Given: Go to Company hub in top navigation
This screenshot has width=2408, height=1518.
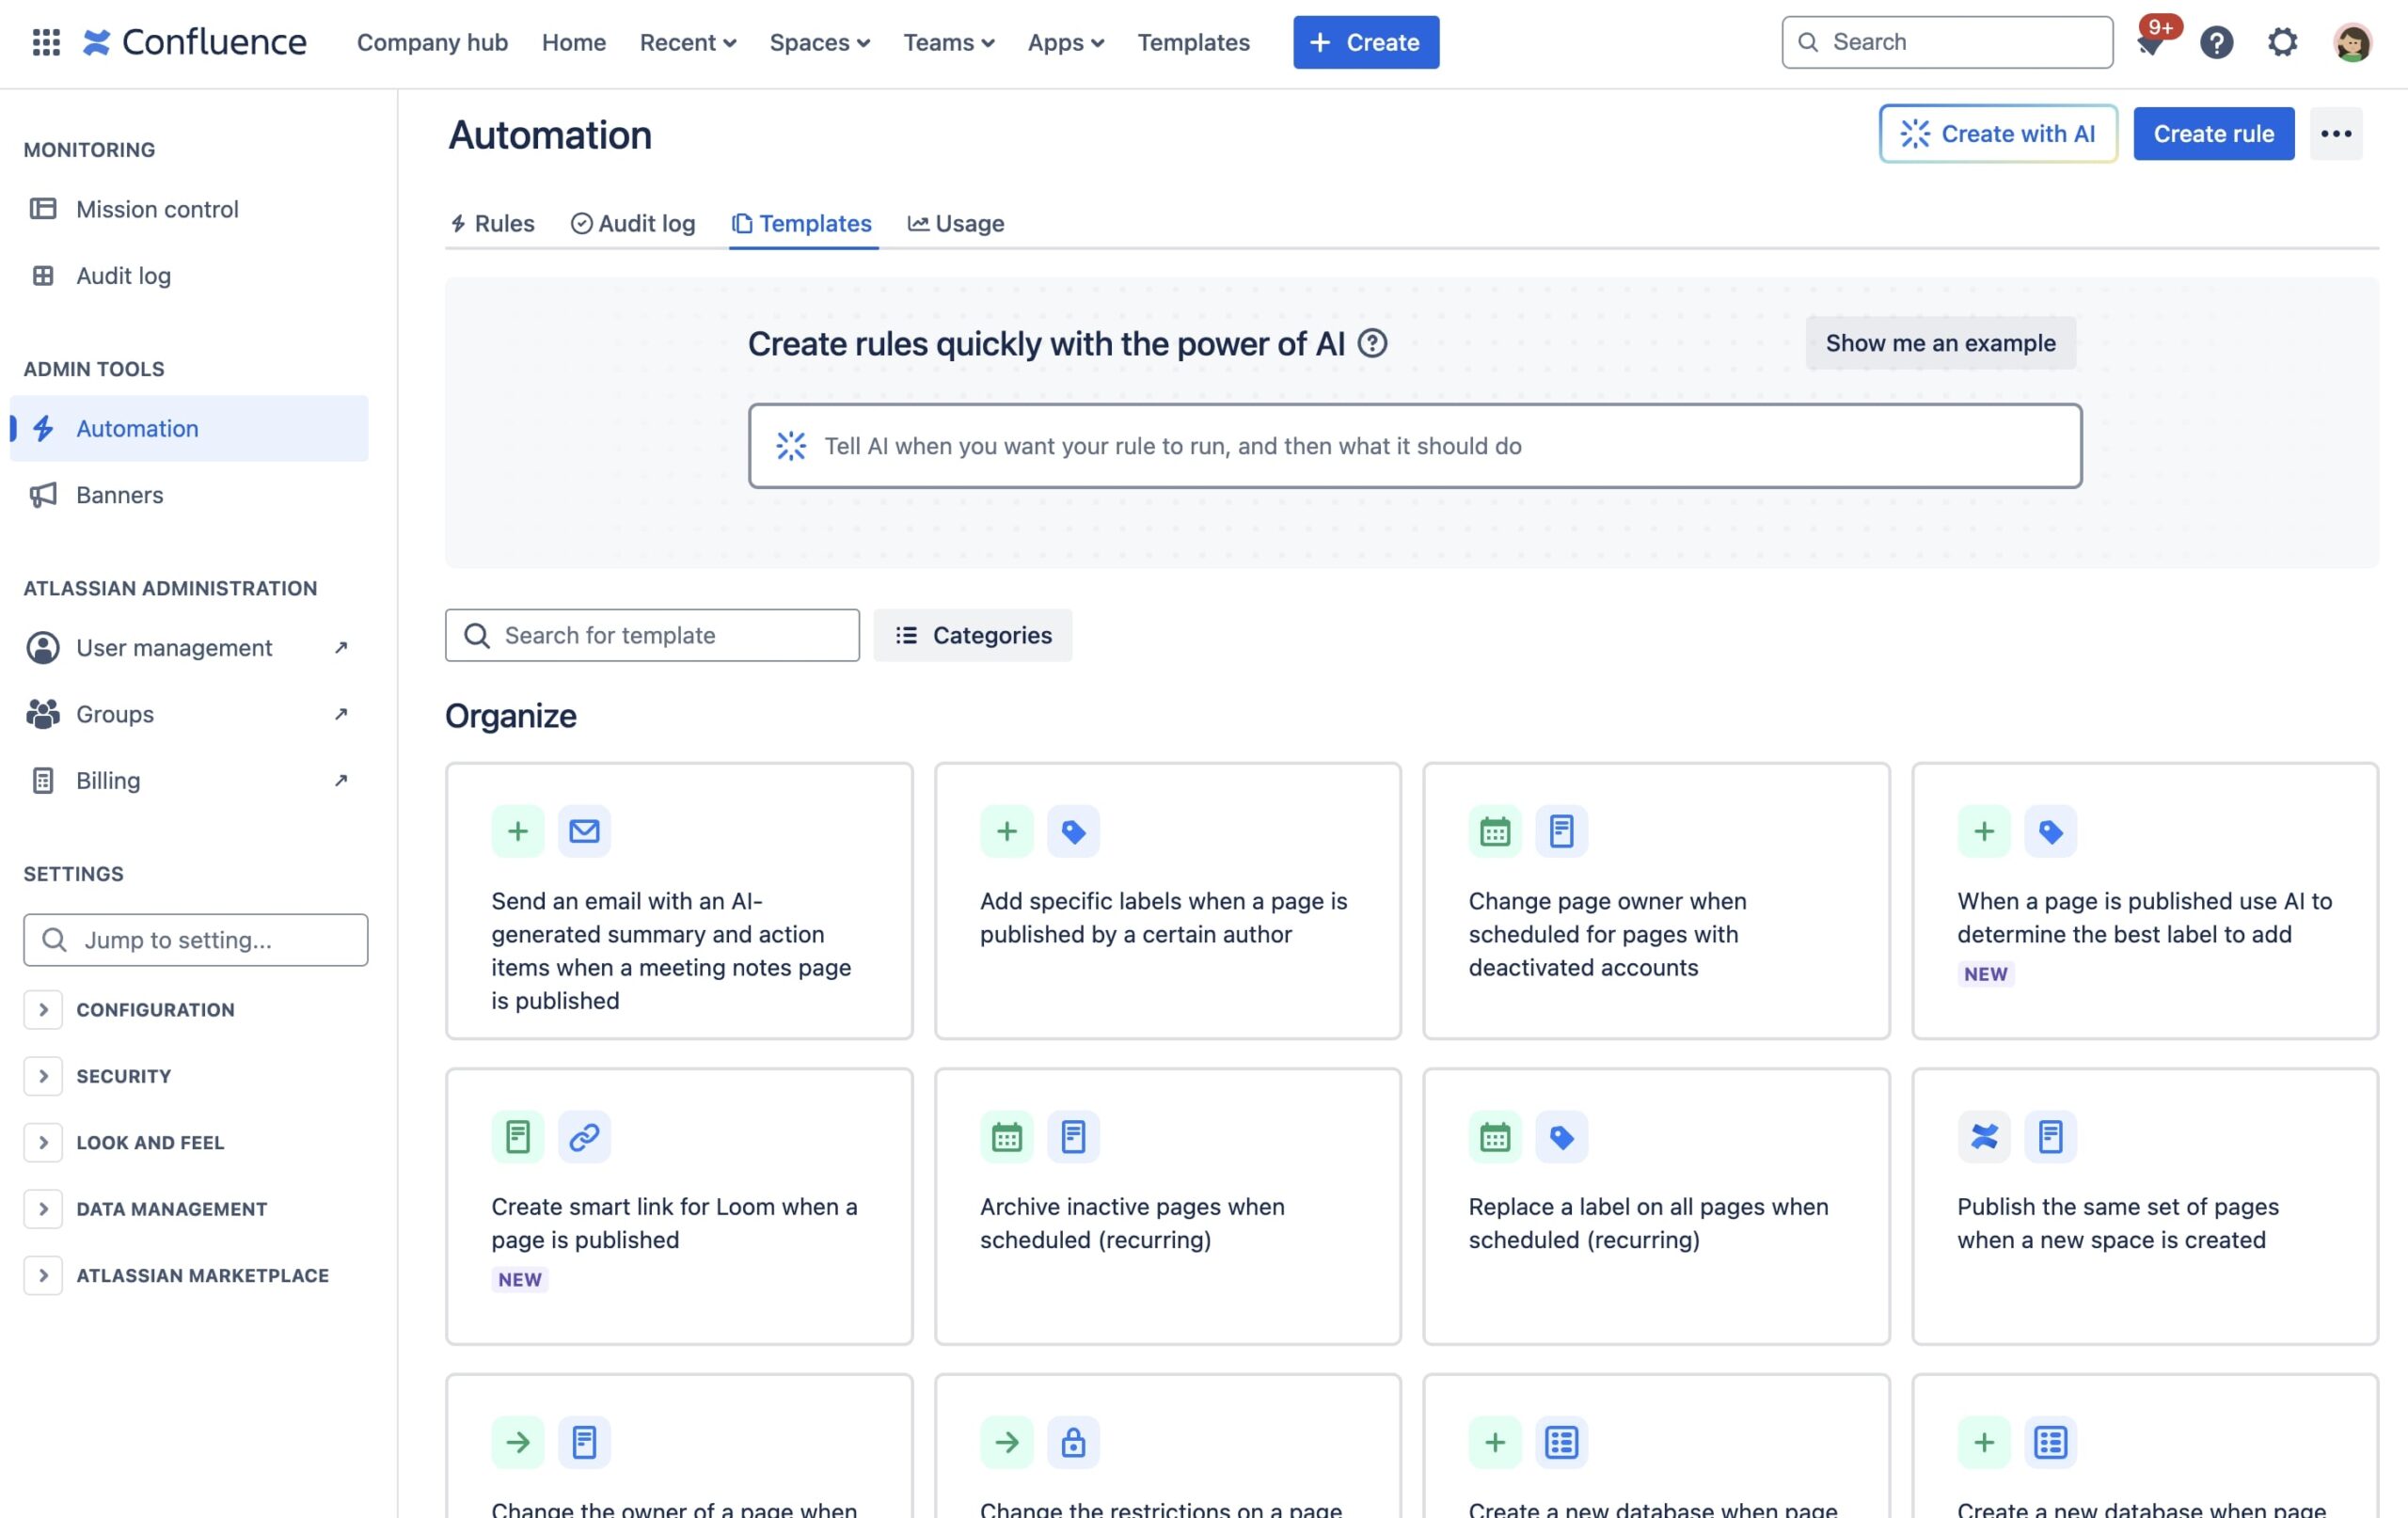Looking at the screenshot, I should point(432,42).
